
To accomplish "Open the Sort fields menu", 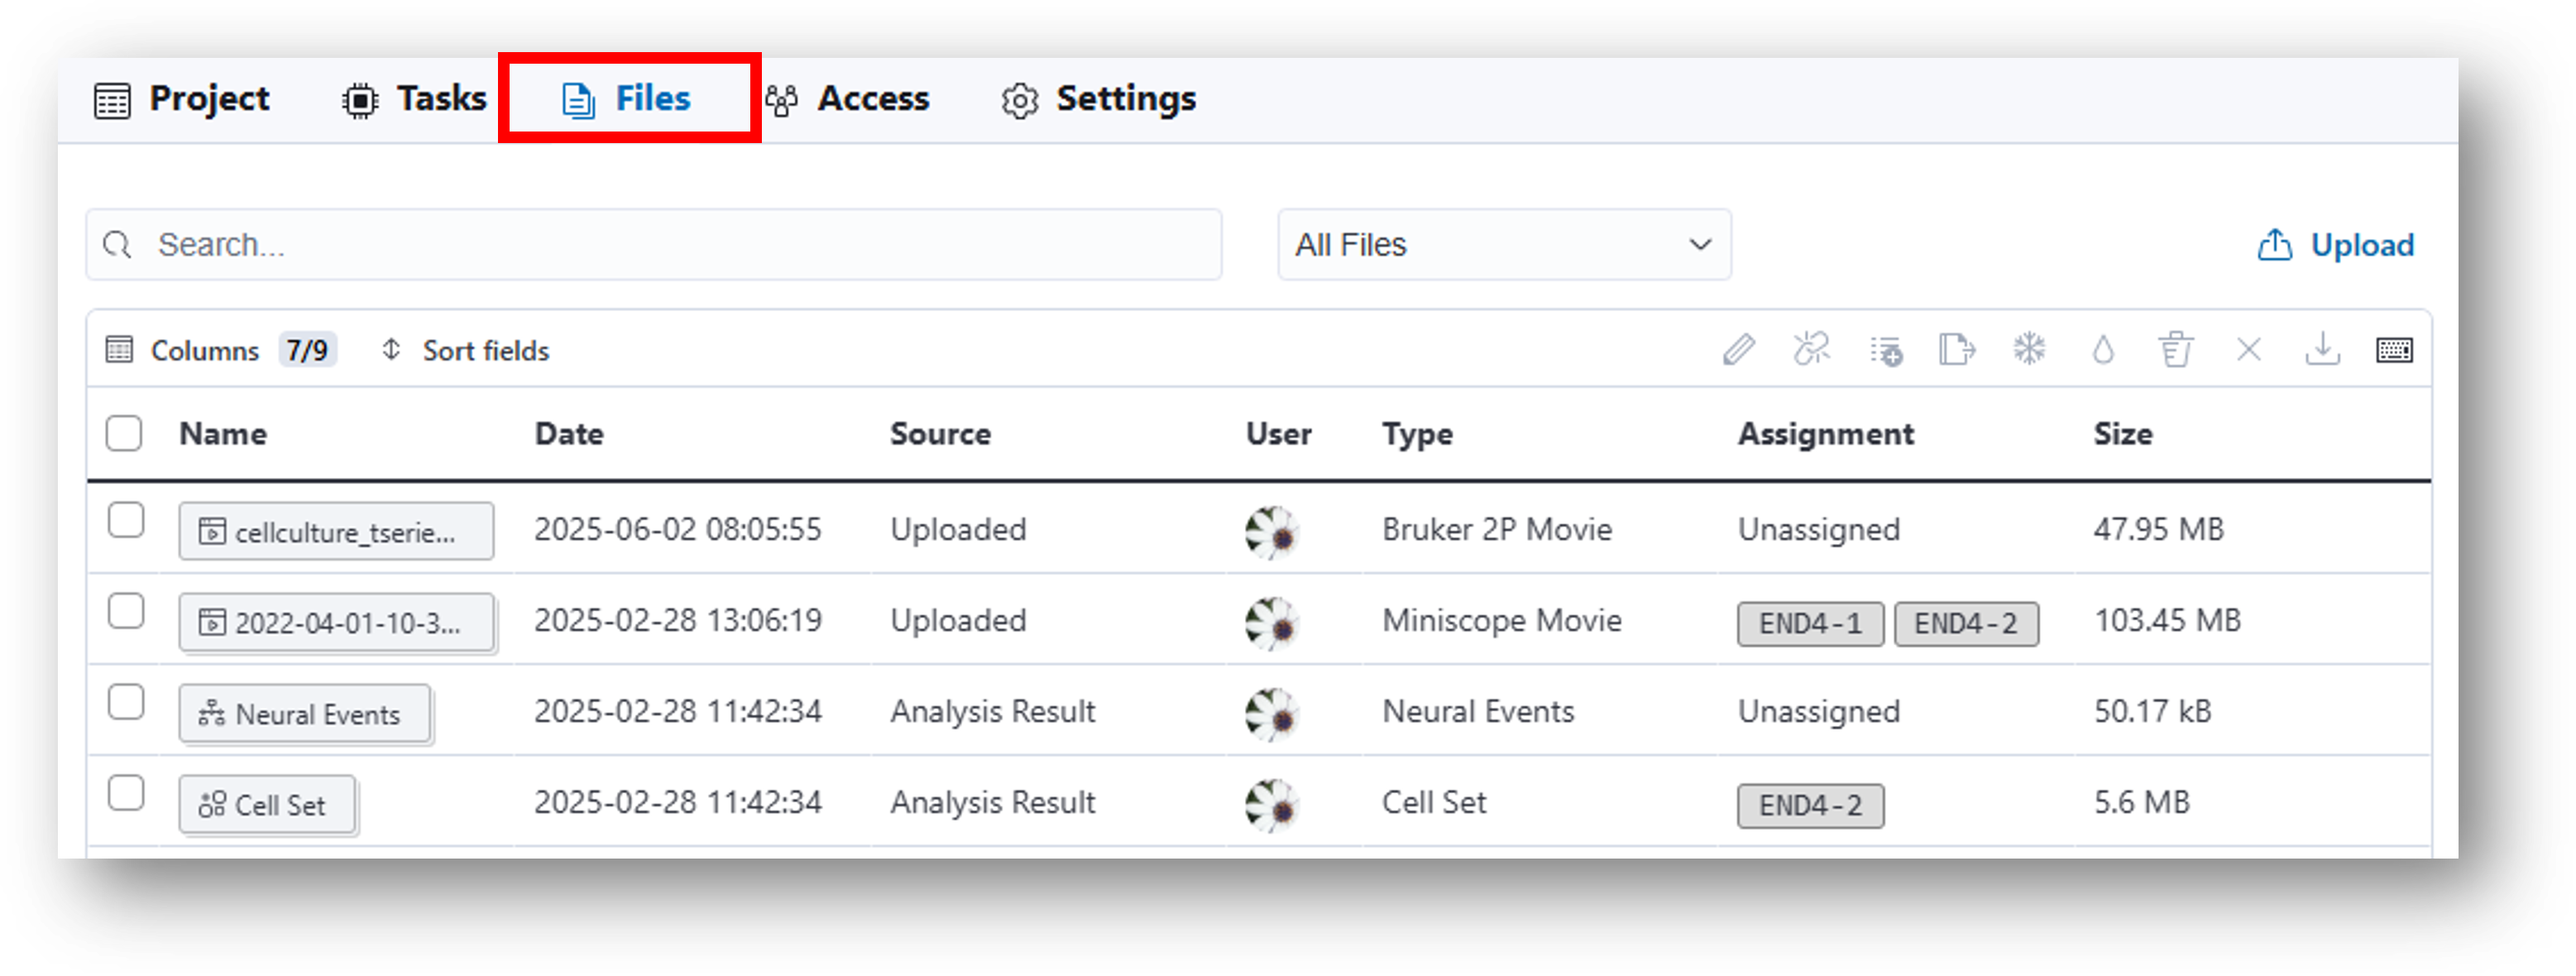I will coord(466,350).
